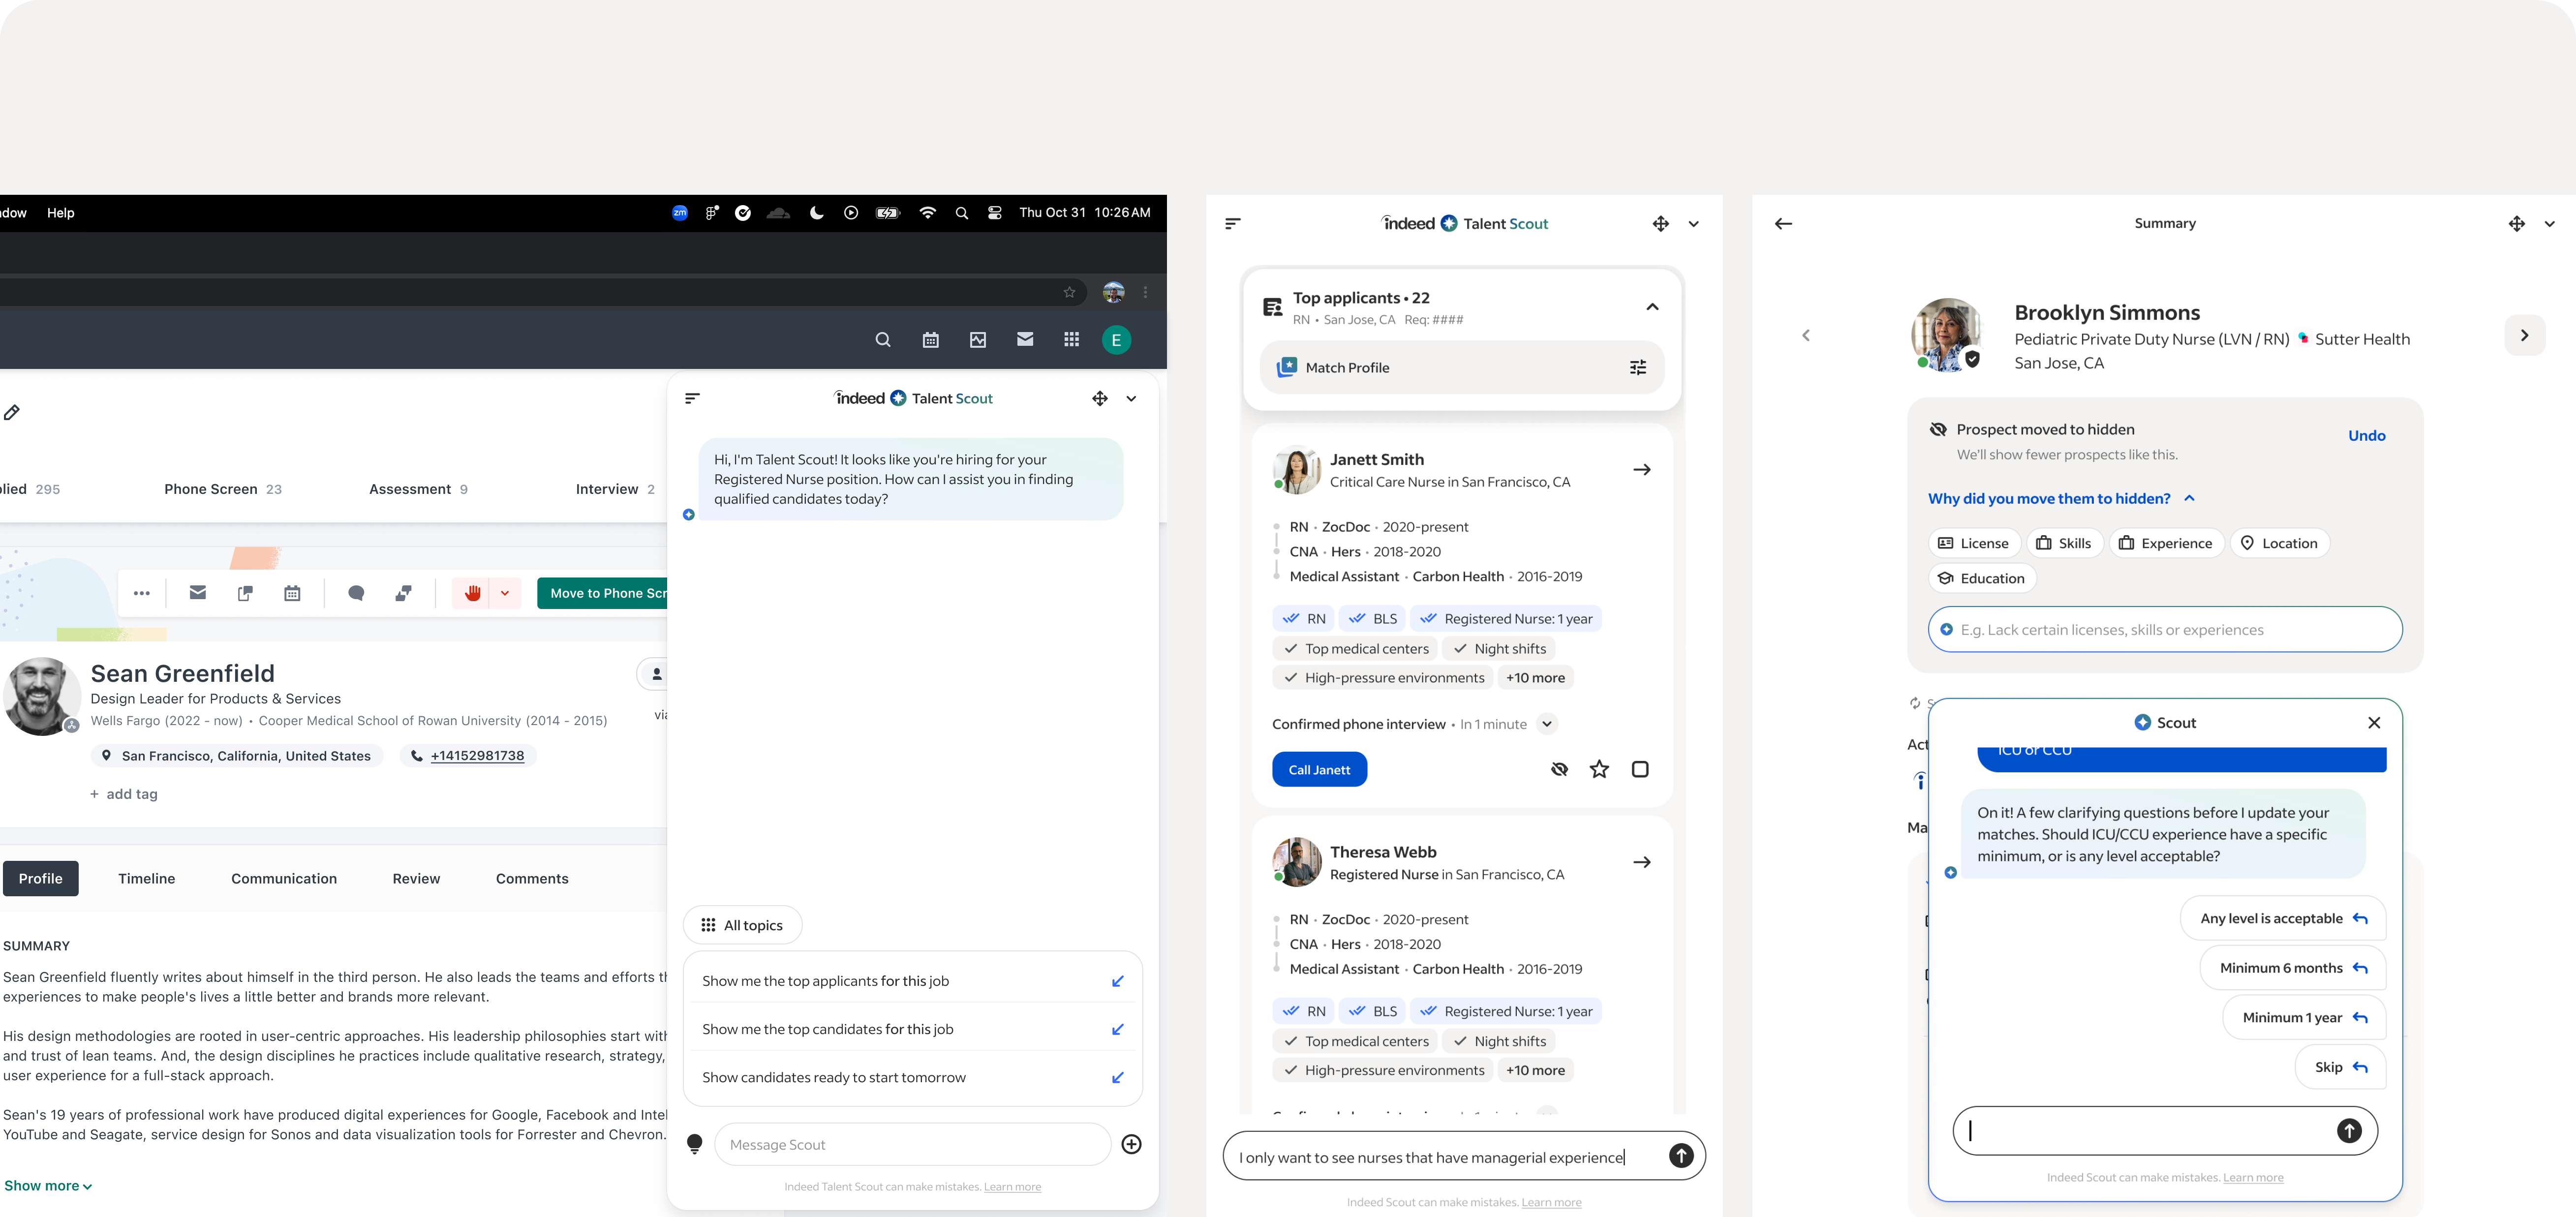Expand Confirmed phone interview dropdown

[x=1547, y=724]
